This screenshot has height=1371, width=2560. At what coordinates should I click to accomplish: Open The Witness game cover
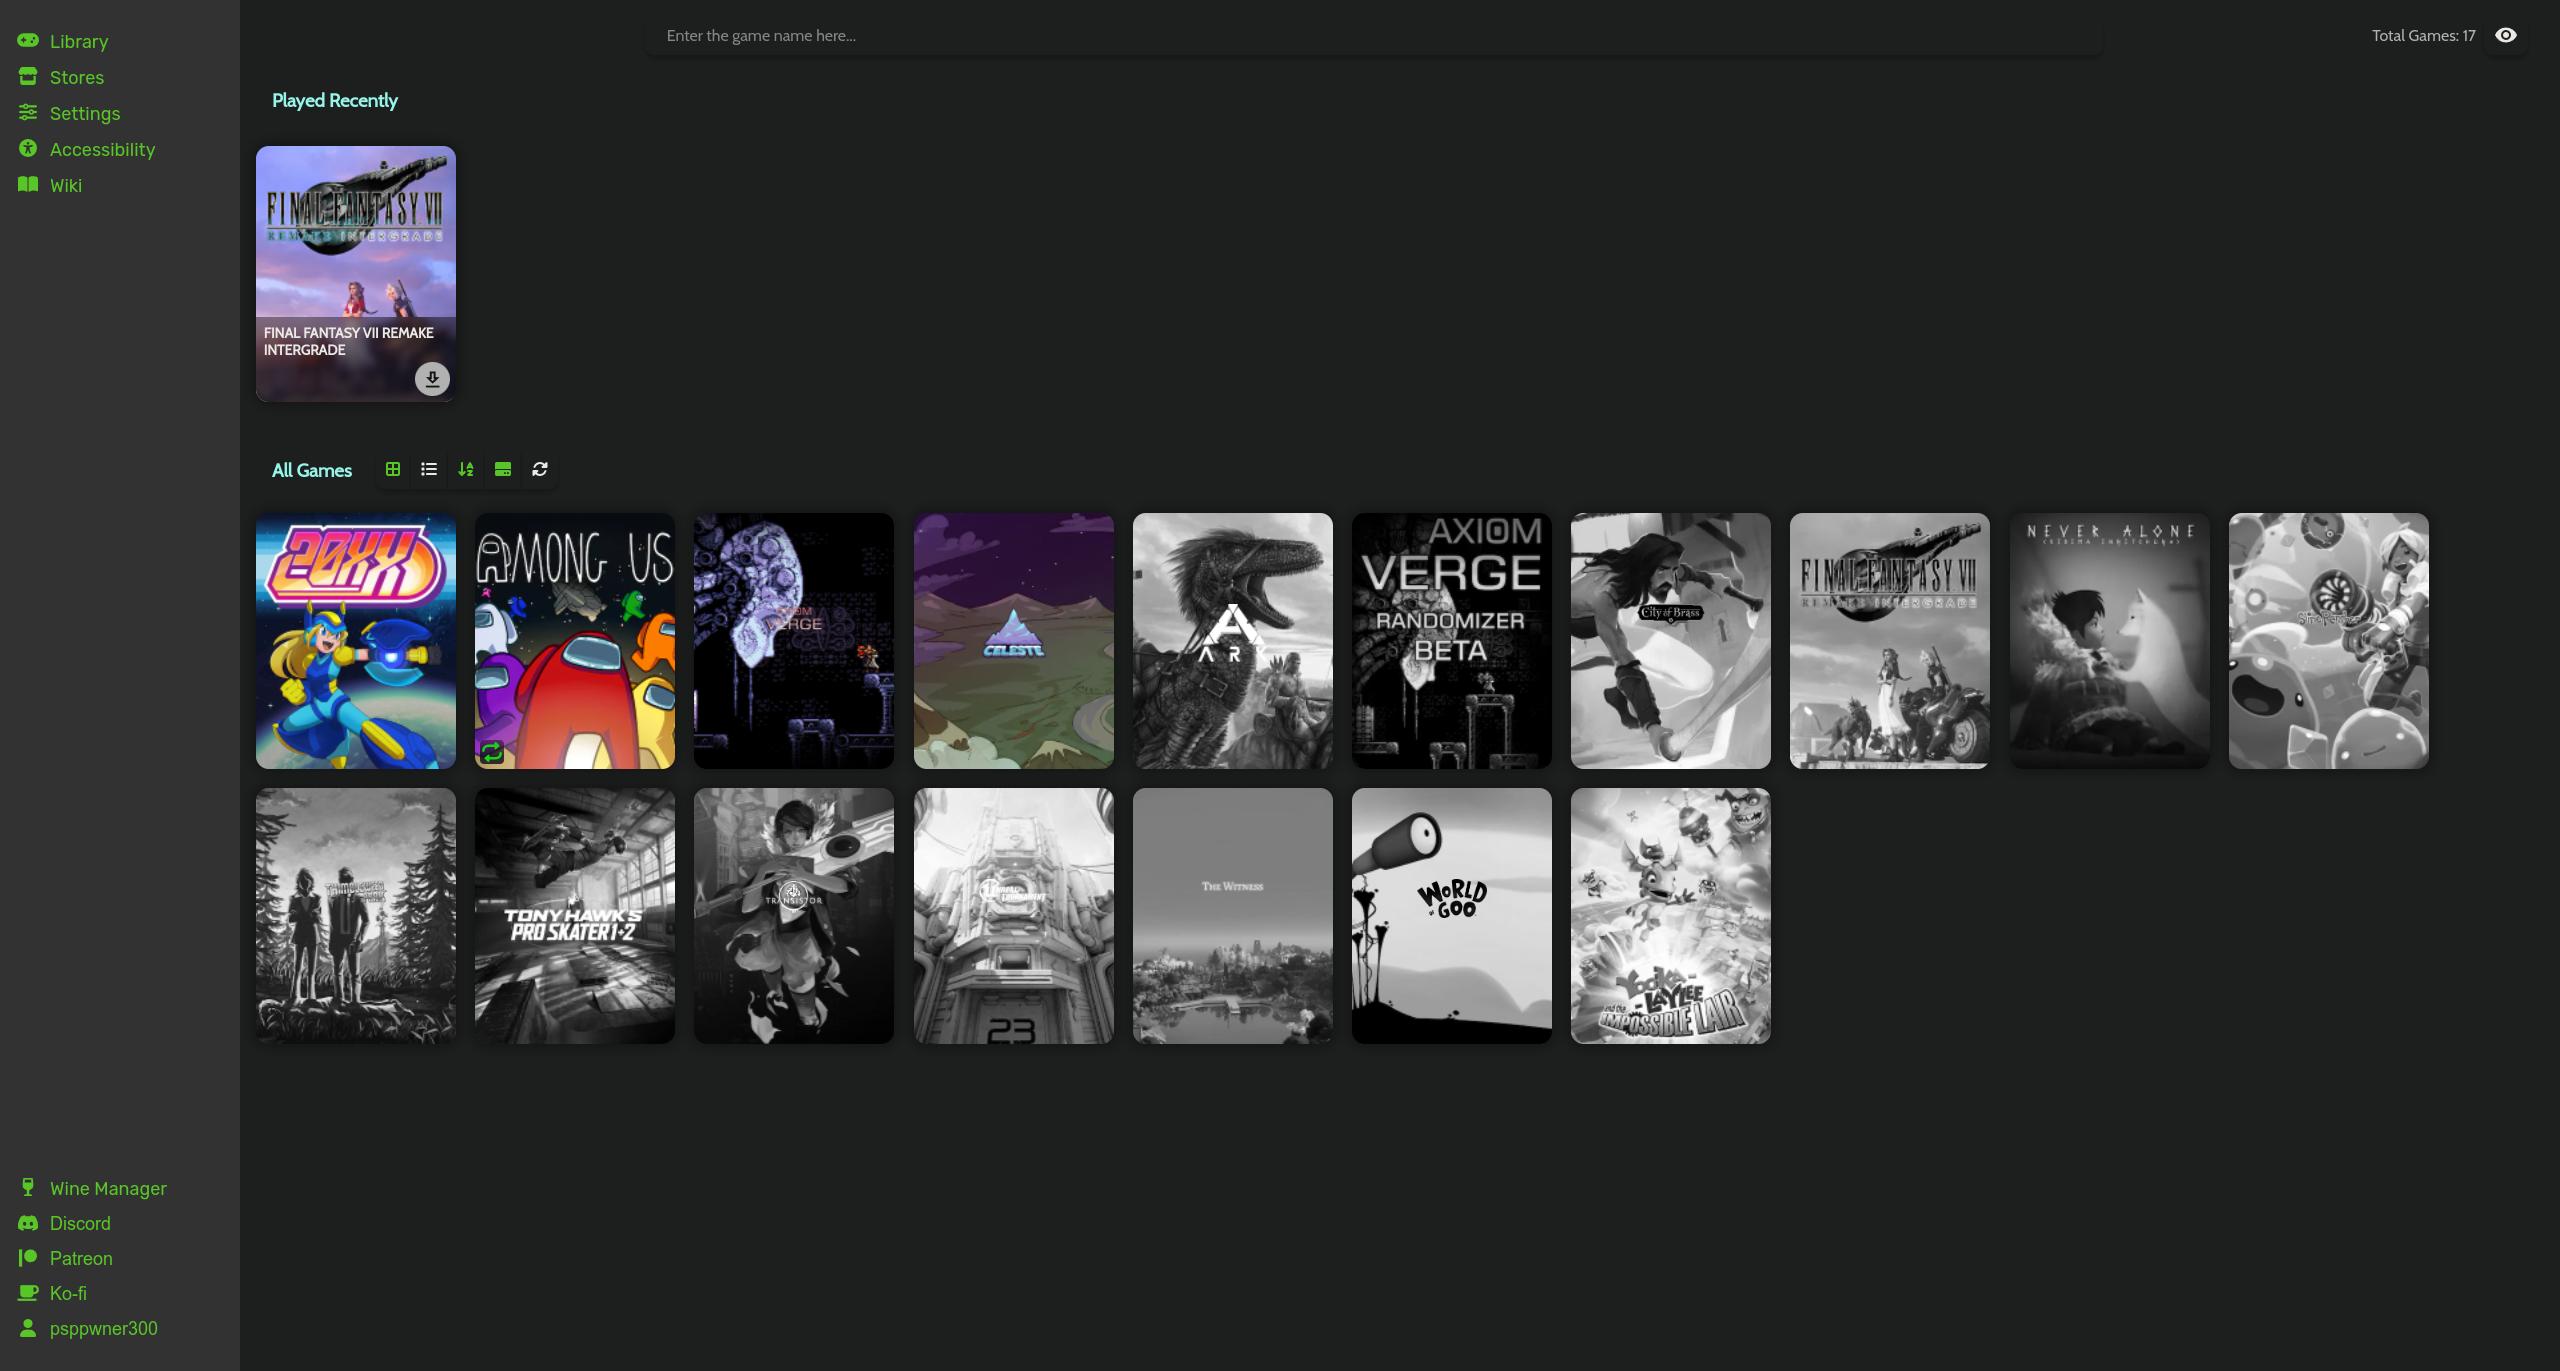pyautogui.click(x=1233, y=916)
